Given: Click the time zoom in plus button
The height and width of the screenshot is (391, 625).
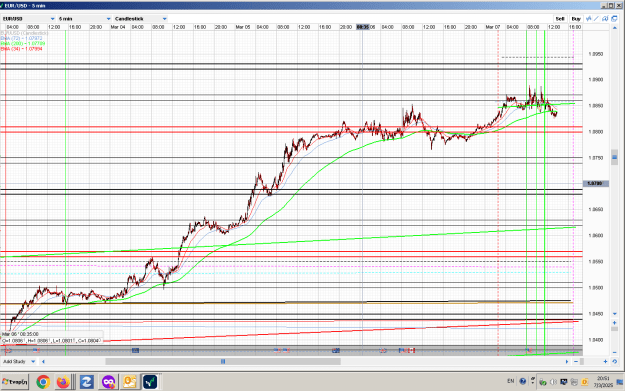Looking at the screenshot, I should (x=605, y=362).
